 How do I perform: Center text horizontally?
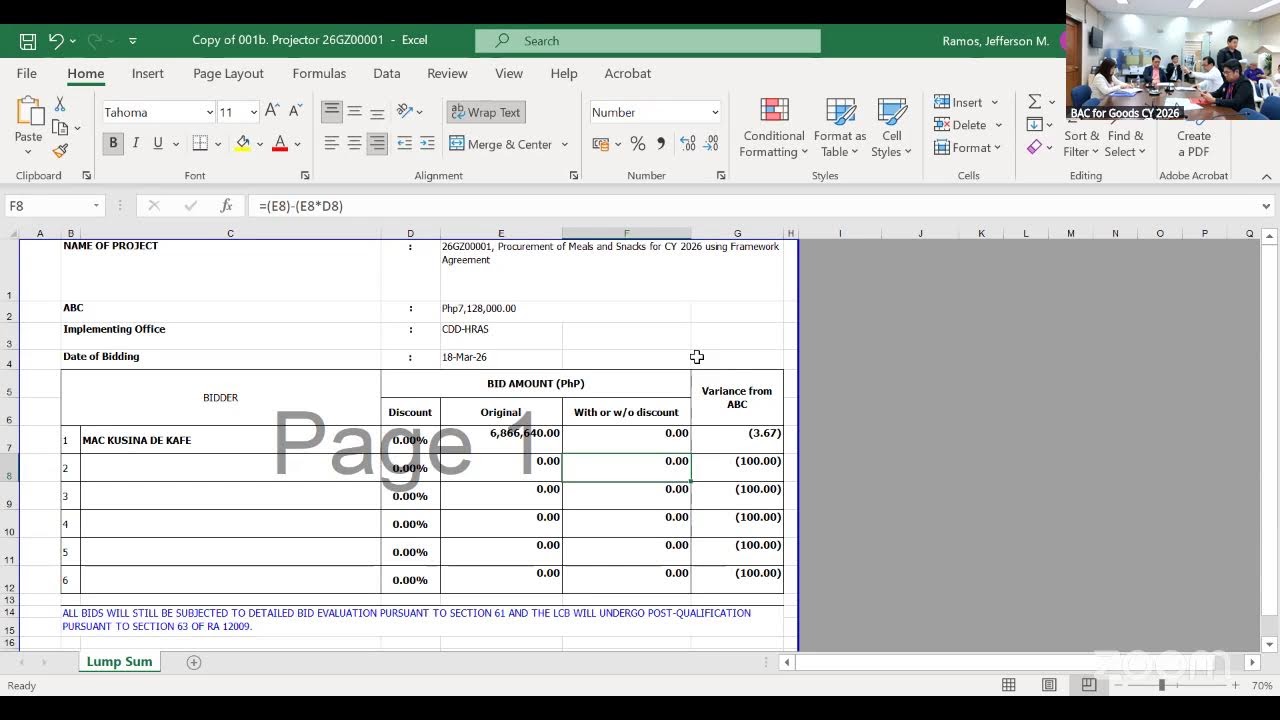pos(354,144)
